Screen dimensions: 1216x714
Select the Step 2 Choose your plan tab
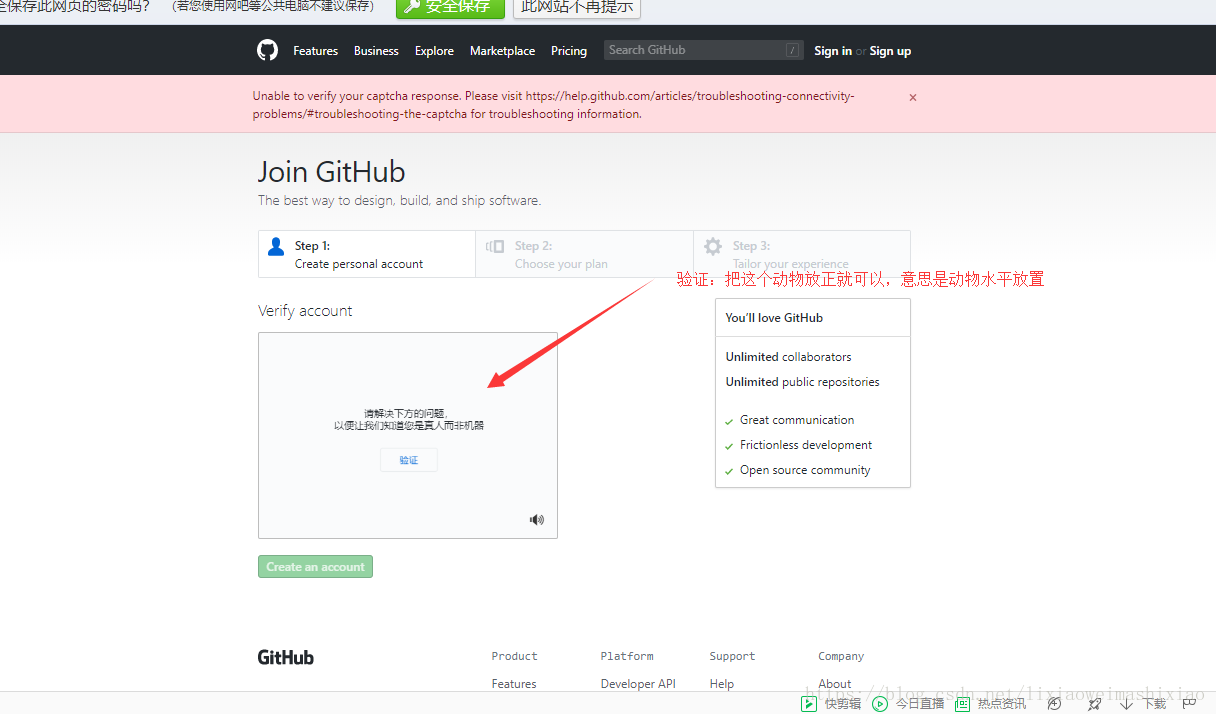tap(585, 254)
